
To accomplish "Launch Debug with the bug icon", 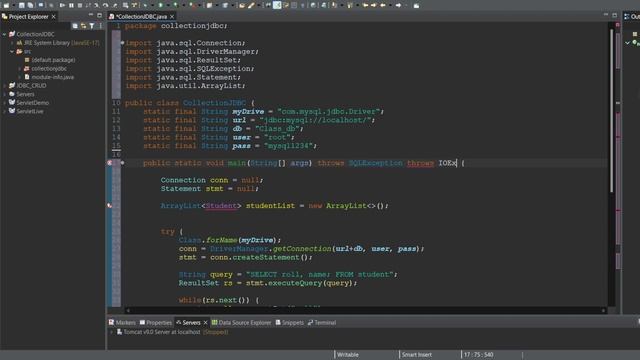I will (145, 5).
